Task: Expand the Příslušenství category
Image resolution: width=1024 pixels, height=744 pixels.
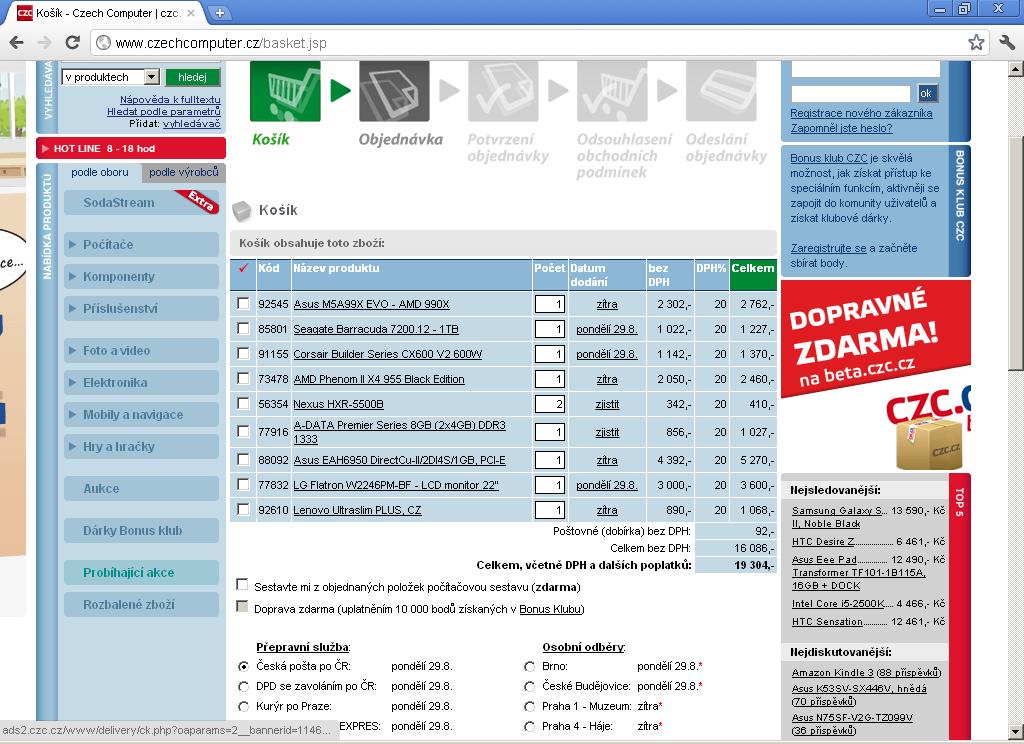Action: pos(142,308)
